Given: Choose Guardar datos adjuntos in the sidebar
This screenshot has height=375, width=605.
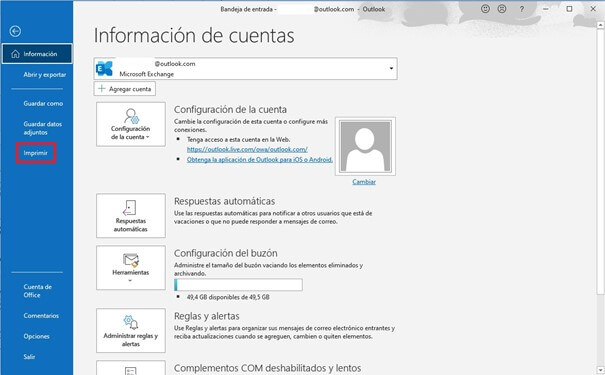Looking at the screenshot, I should 42,128.
